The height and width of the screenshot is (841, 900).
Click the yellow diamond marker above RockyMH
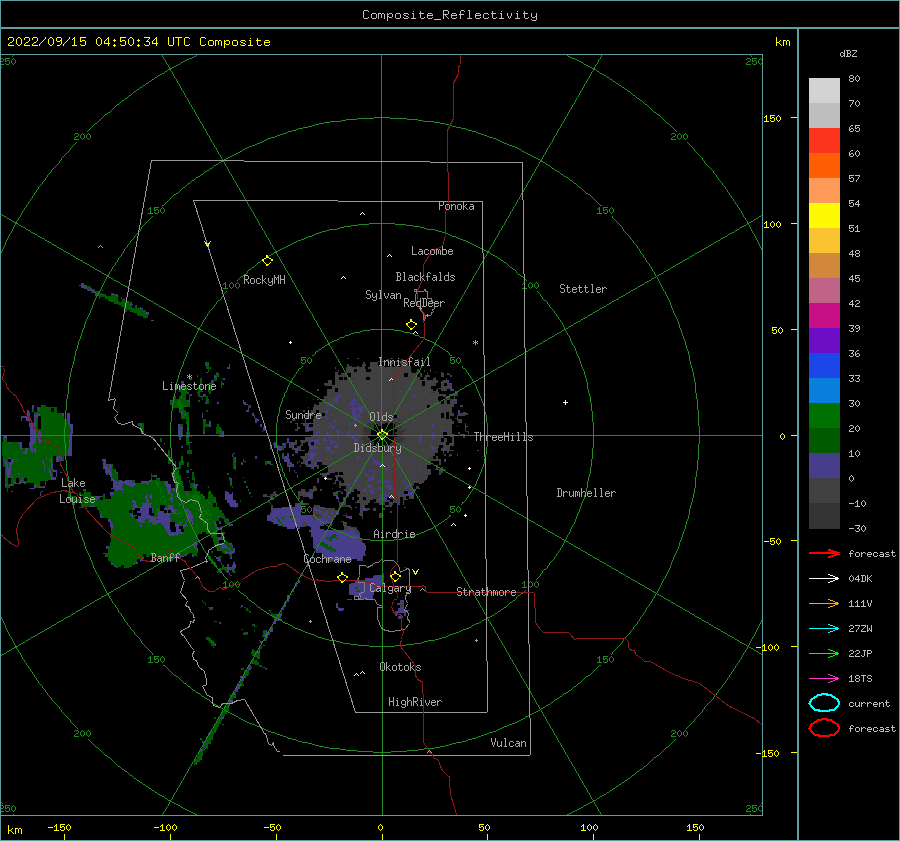(267, 261)
